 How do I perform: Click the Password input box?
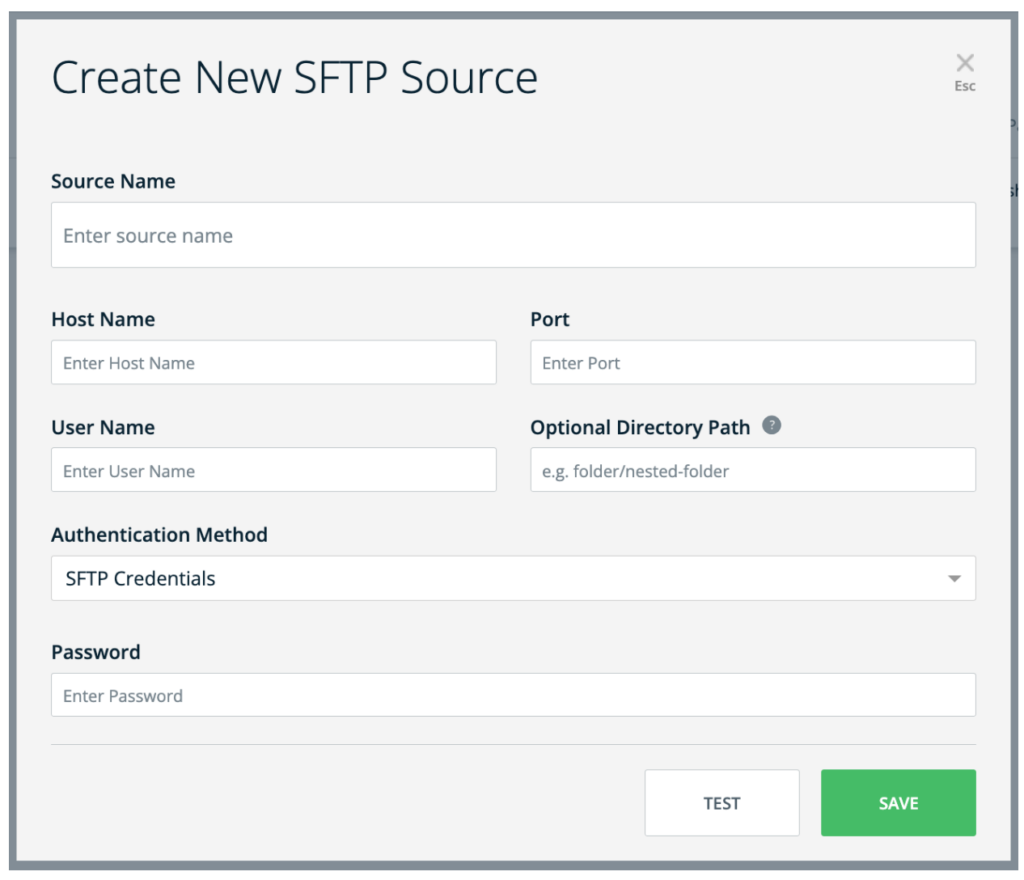point(513,694)
